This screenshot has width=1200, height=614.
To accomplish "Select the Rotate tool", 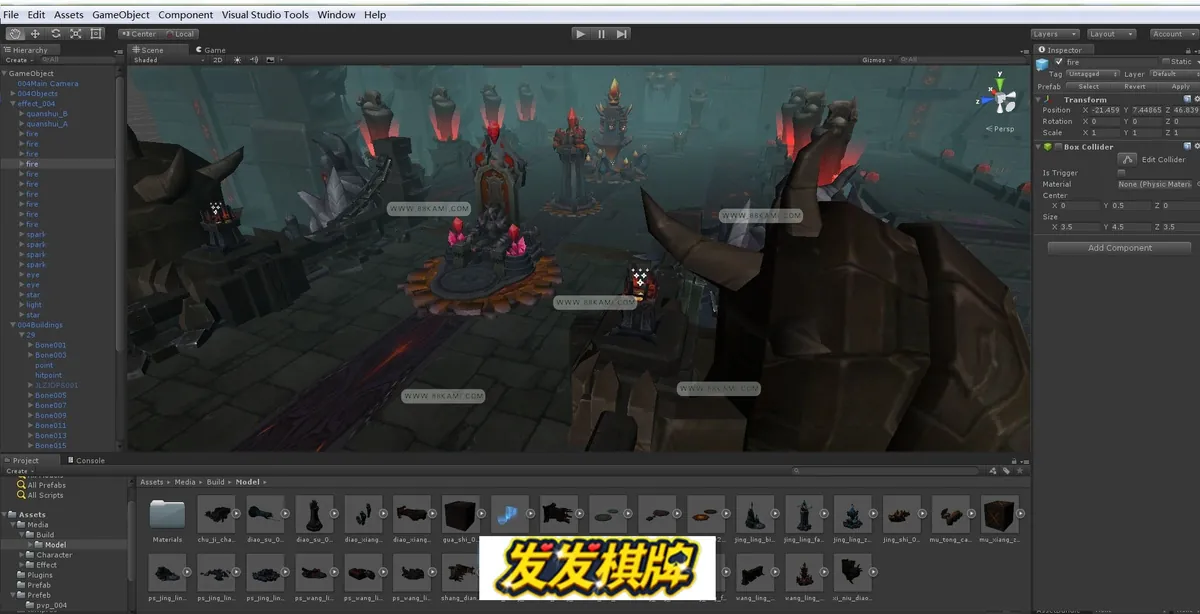I will click(x=55, y=33).
